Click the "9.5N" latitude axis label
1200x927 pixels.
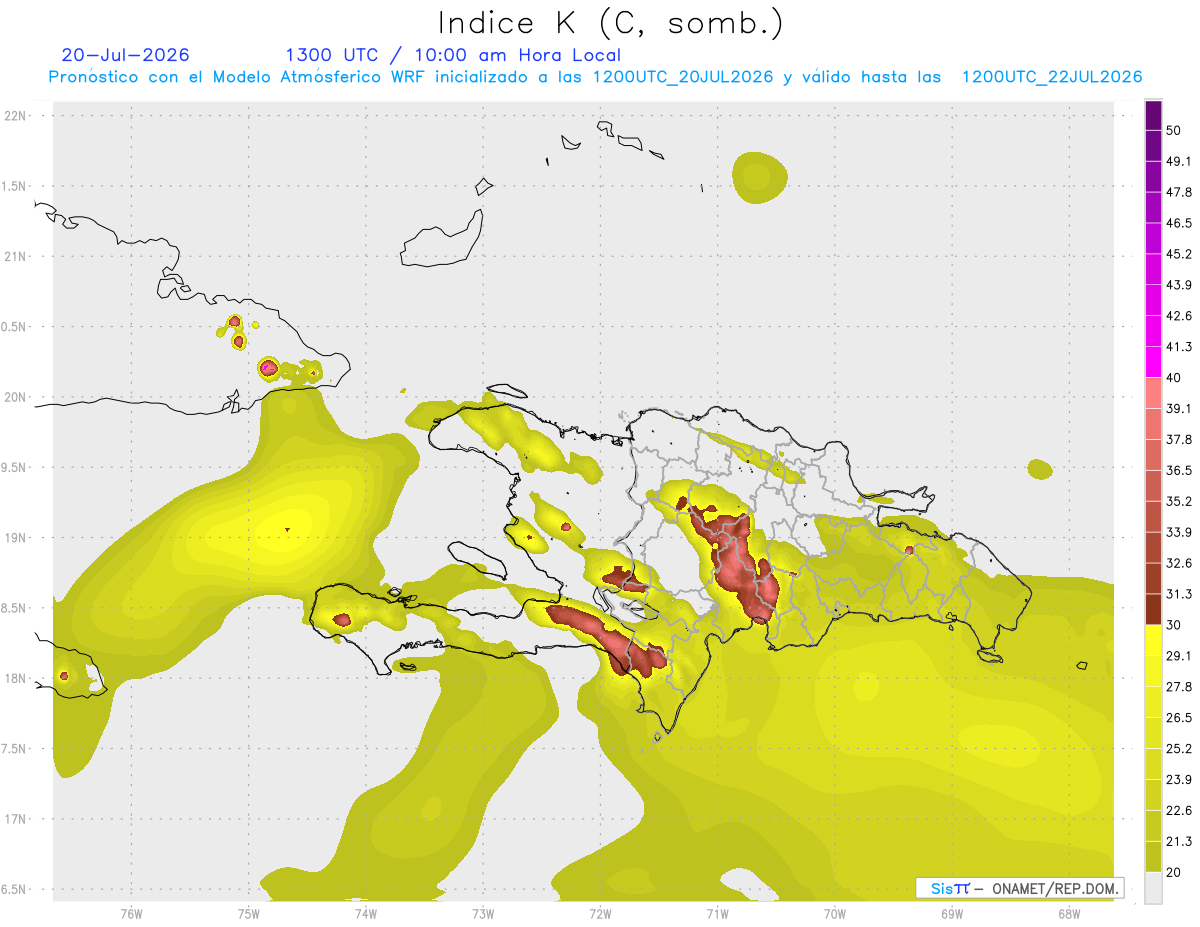[x=15, y=467]
